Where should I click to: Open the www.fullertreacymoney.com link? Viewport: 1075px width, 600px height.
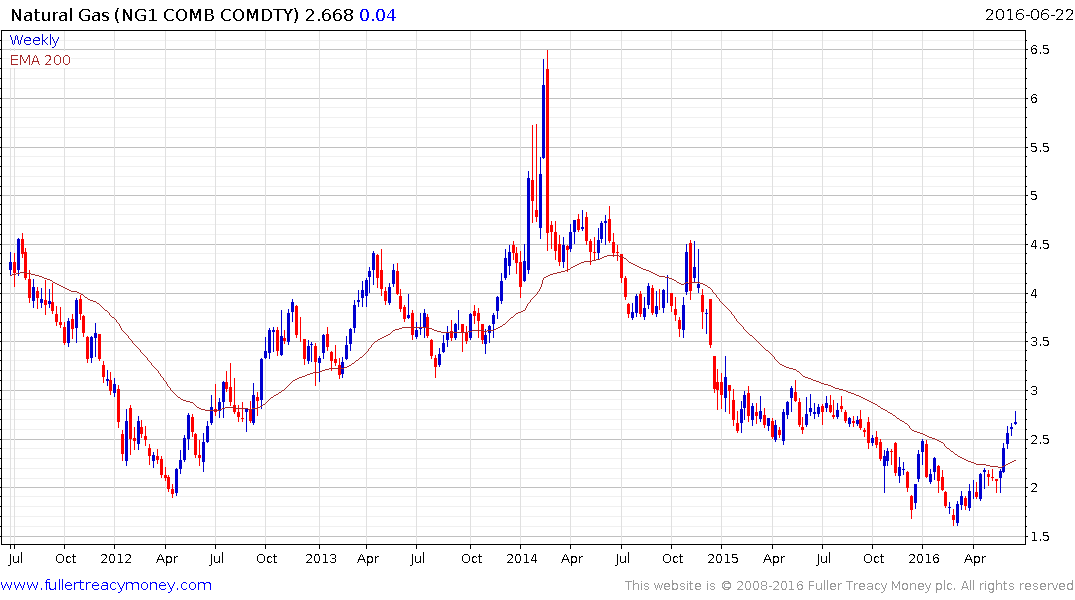106,585
